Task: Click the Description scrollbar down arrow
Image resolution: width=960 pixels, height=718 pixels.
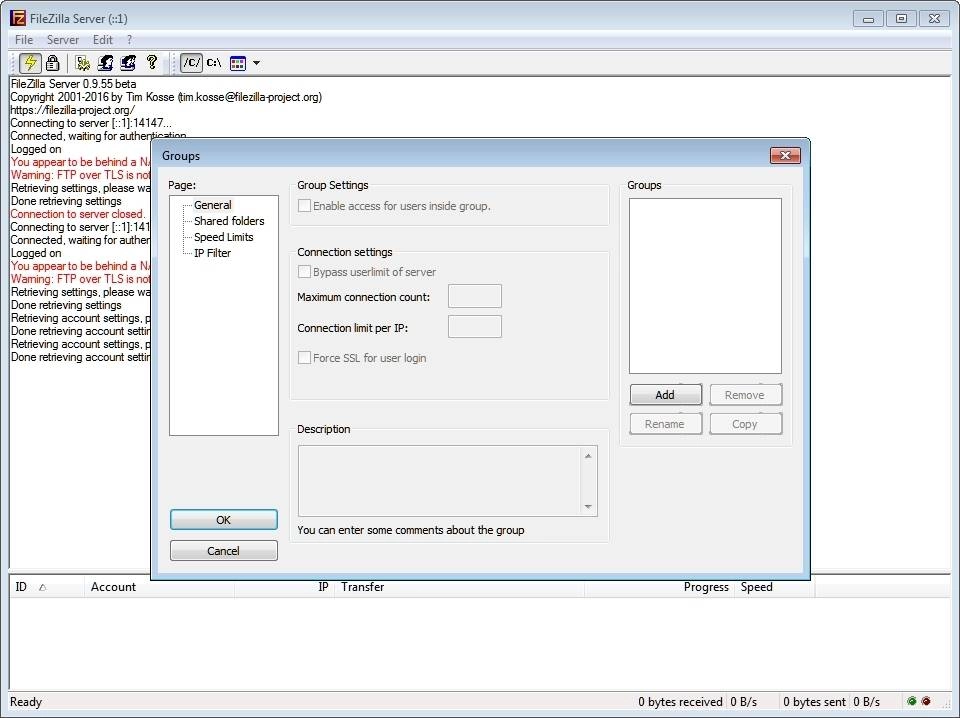Action: [x=588, y=506]
